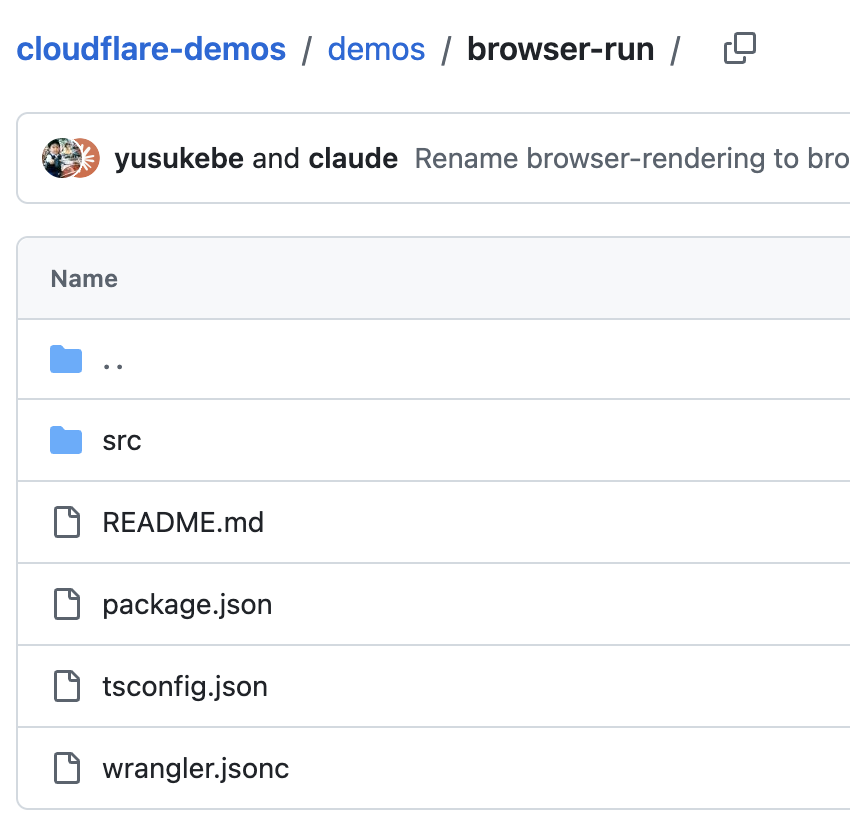The height and width of the screenshot is (828, 850).
Task: Click the browser-run breadcrumb text
Action: pos(561,49)
